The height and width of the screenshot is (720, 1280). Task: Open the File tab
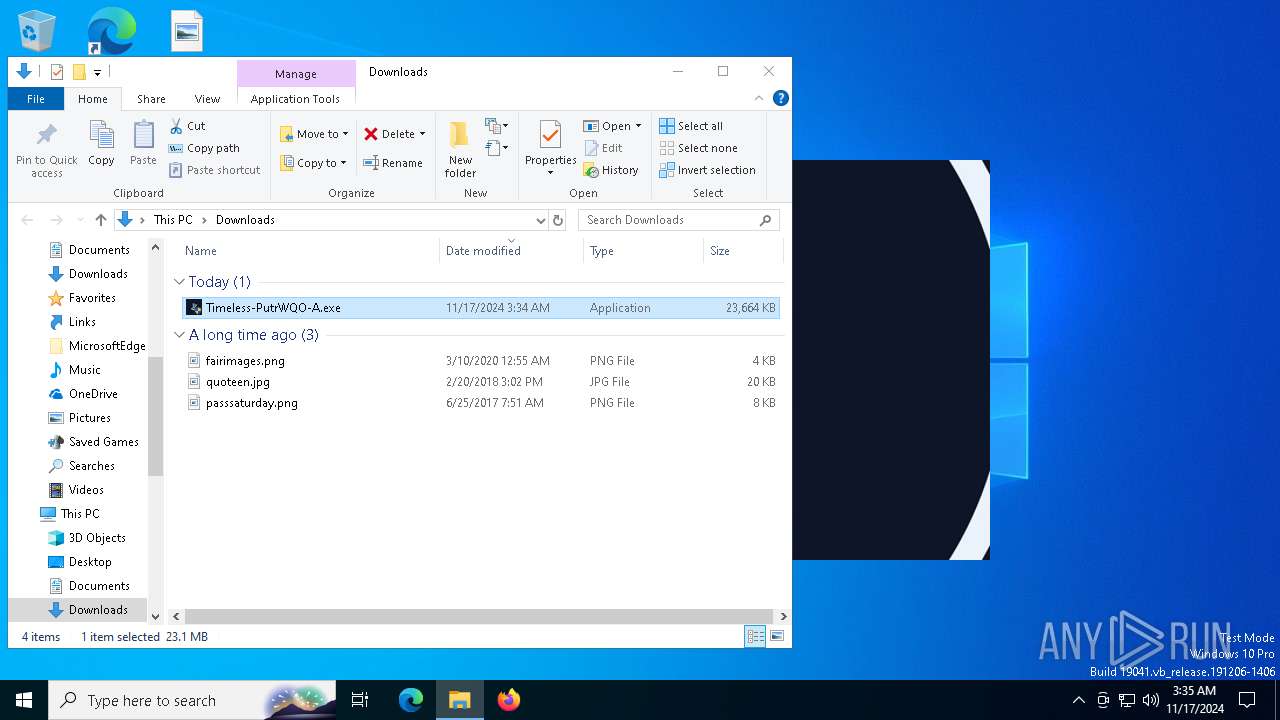point(36,99)
